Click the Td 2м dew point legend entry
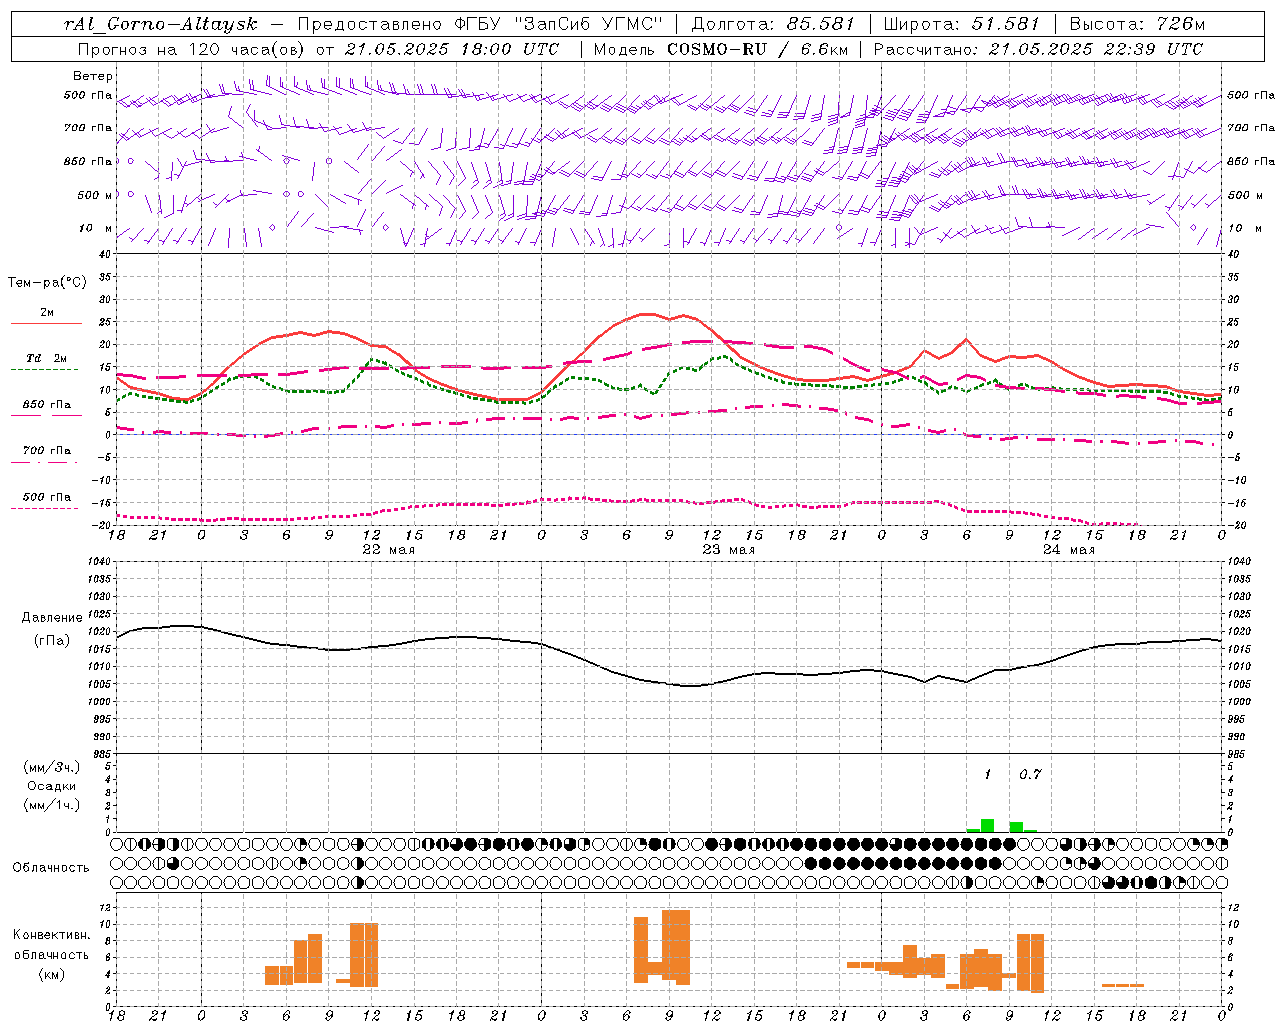The image size is (1280, 1024). pos(47,358)
